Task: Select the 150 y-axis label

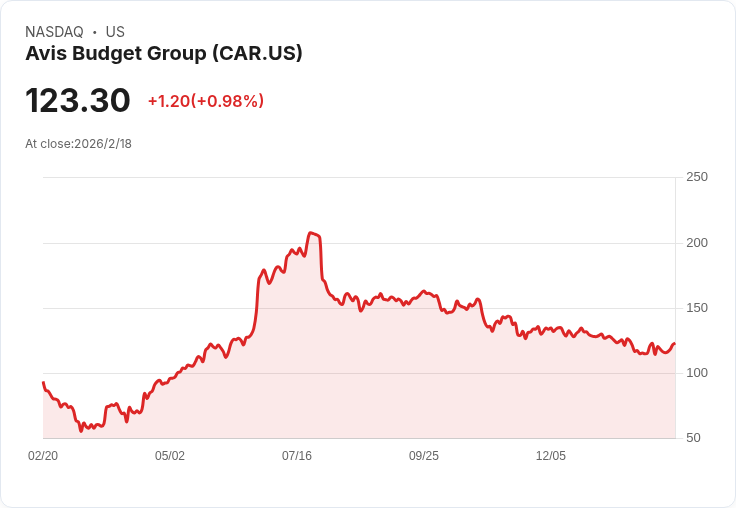Action: point(697,308)
